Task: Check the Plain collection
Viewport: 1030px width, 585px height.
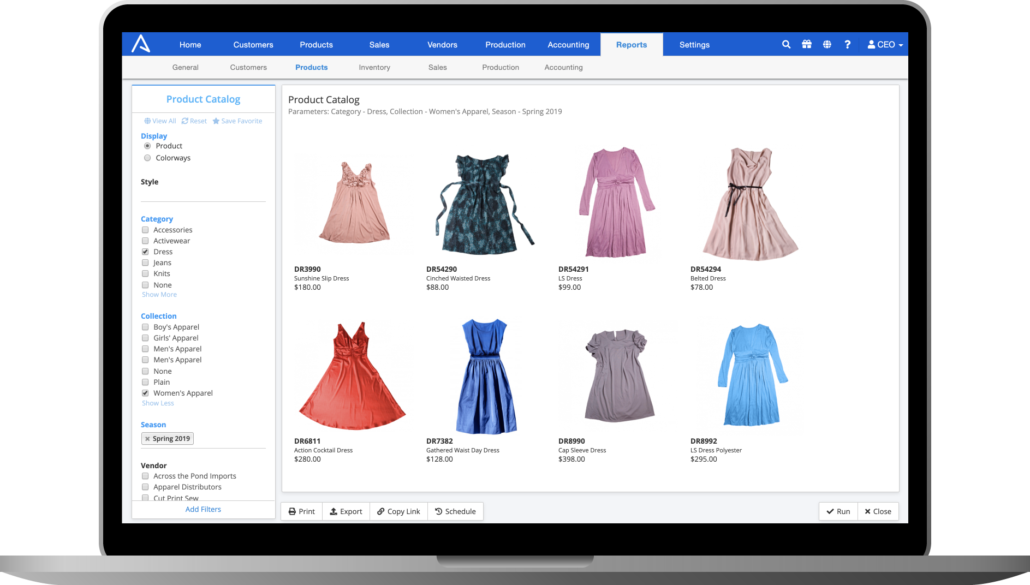Action: click(x=145, y=382)
